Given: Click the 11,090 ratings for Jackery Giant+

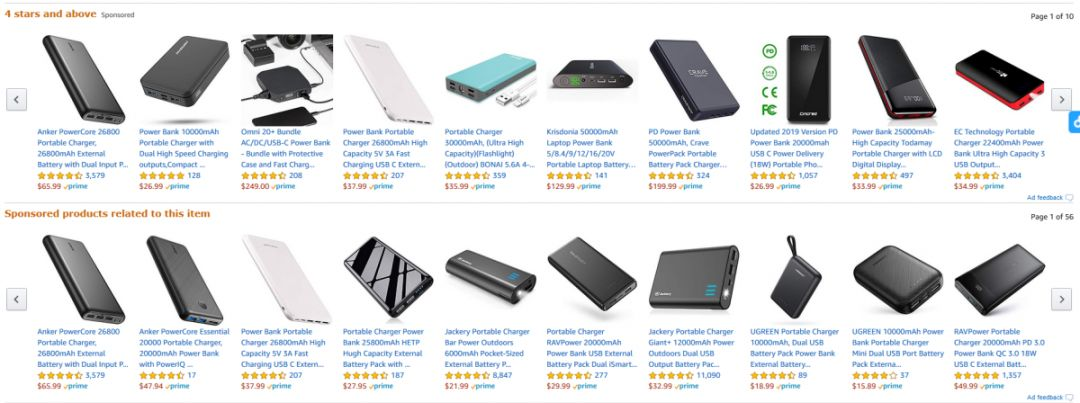Looking at the screenshot, I should 708,375.
